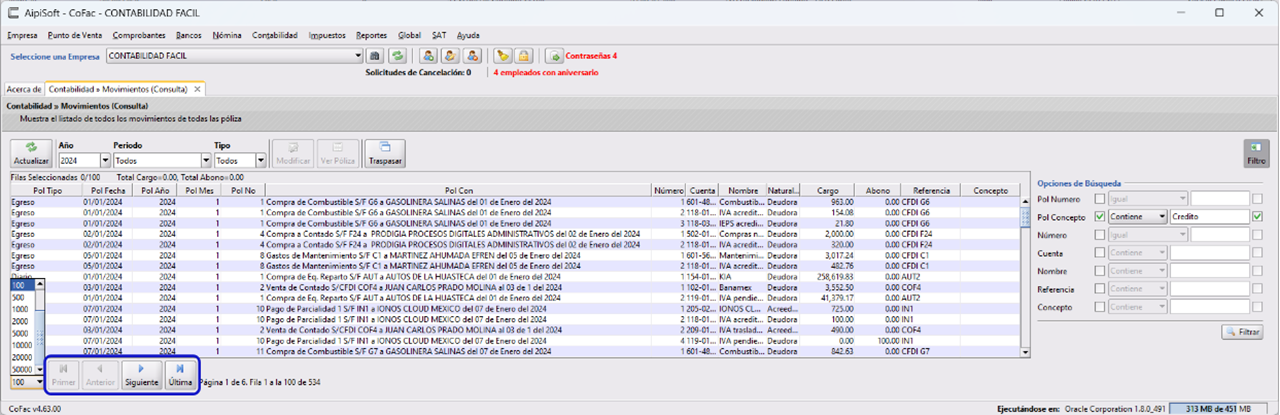Screen dimensions: 1280x415
Task: Open the Periodo Todos dropdown
Action: pos(205,160)
